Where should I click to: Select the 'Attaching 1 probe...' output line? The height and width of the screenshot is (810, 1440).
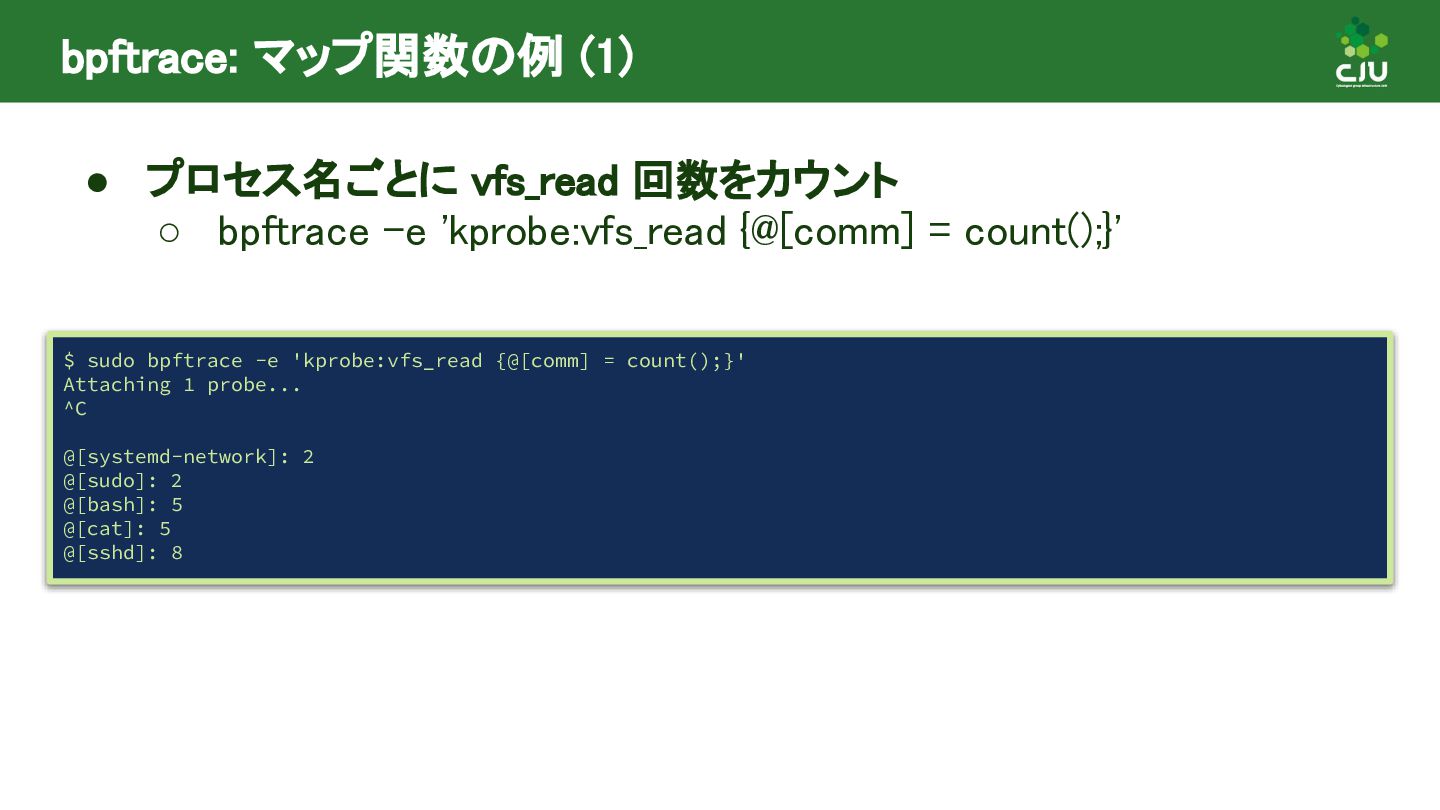point(182,385)
